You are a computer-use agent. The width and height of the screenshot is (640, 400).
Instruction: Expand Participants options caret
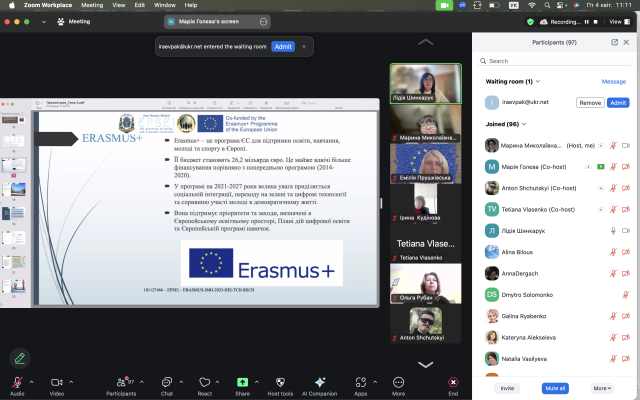point(142,382)
